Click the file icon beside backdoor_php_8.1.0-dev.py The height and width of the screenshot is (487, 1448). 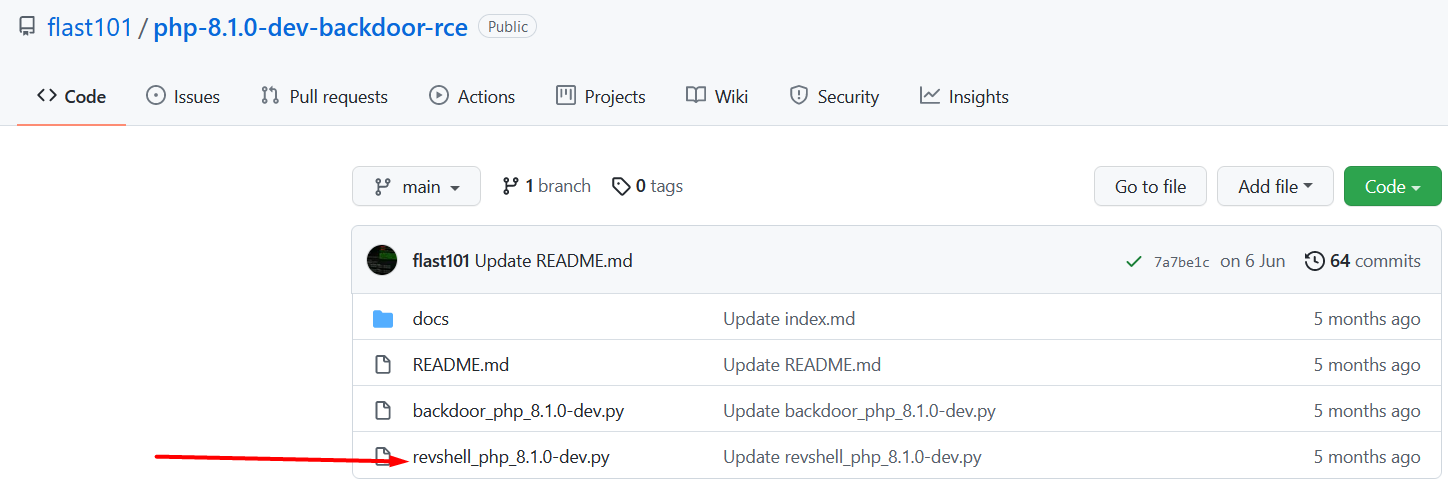(382, 411)
